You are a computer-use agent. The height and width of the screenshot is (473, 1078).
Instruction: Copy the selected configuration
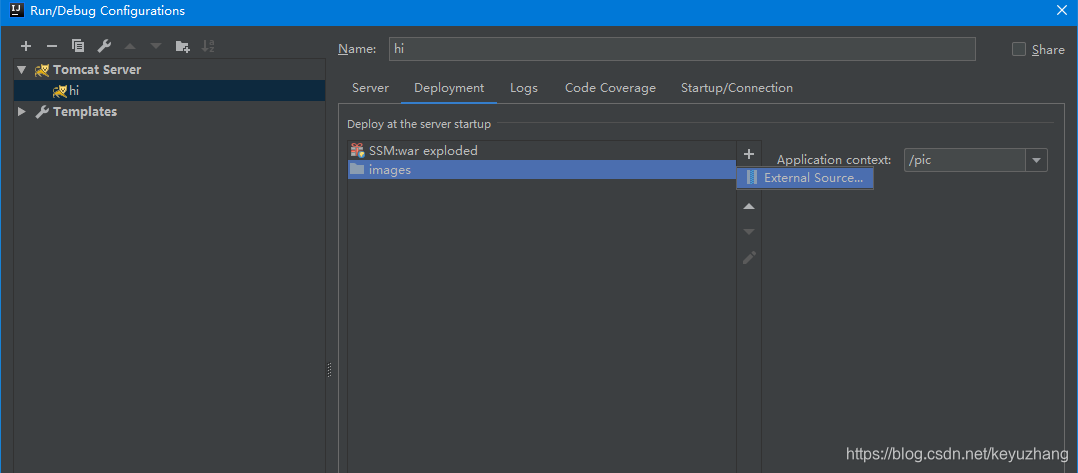[78, 46]
